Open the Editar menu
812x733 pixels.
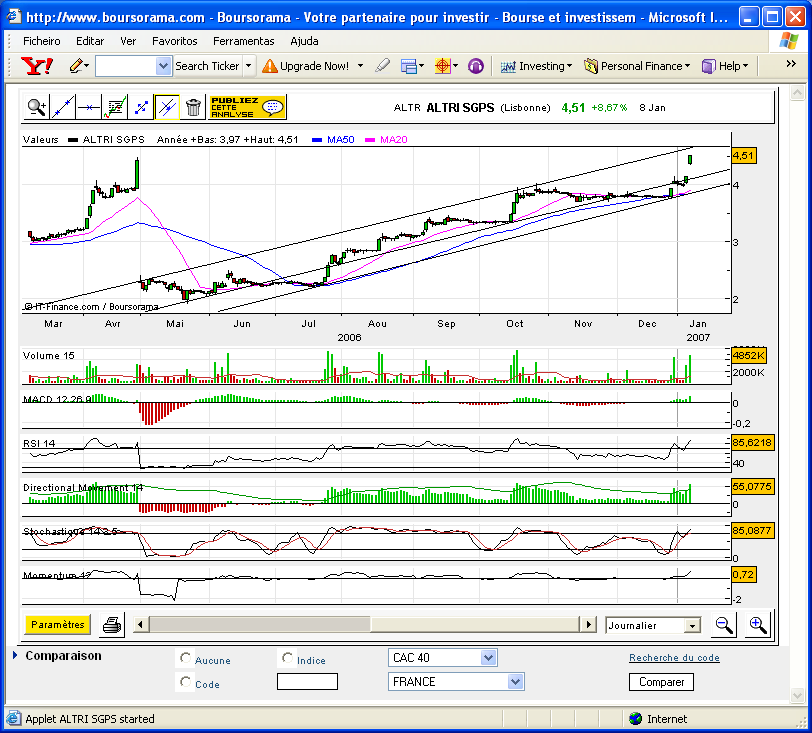(x=90, y=41)
